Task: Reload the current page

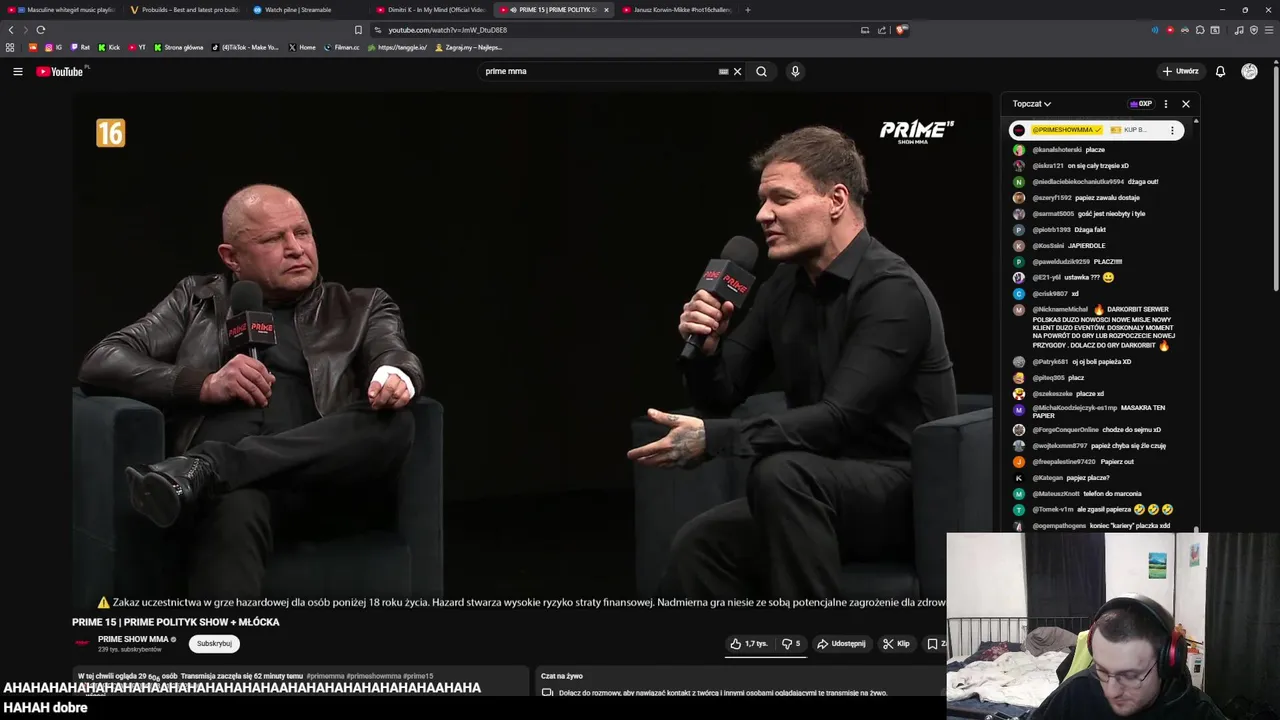Action: 41,30
